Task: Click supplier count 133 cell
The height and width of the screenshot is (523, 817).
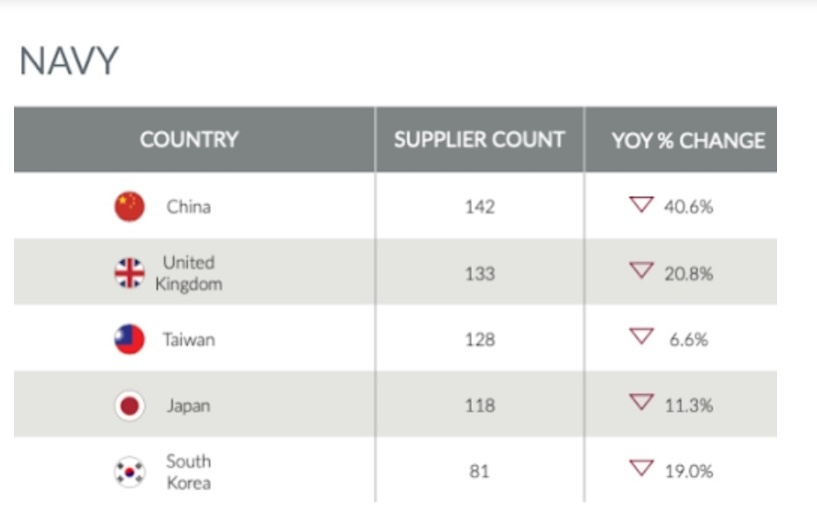Action: coord(479,273)
